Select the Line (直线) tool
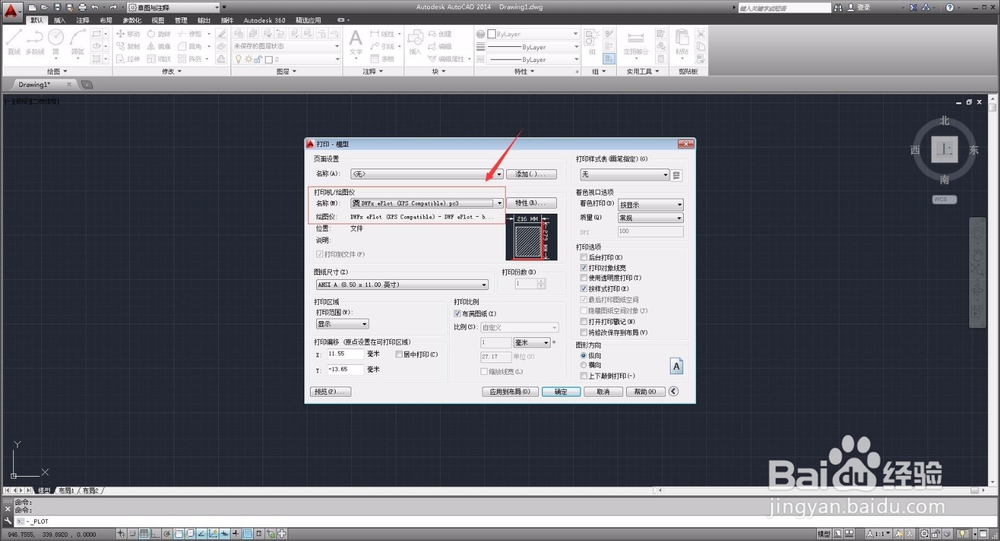1000x541 pixels. click(x=14, y=41)
